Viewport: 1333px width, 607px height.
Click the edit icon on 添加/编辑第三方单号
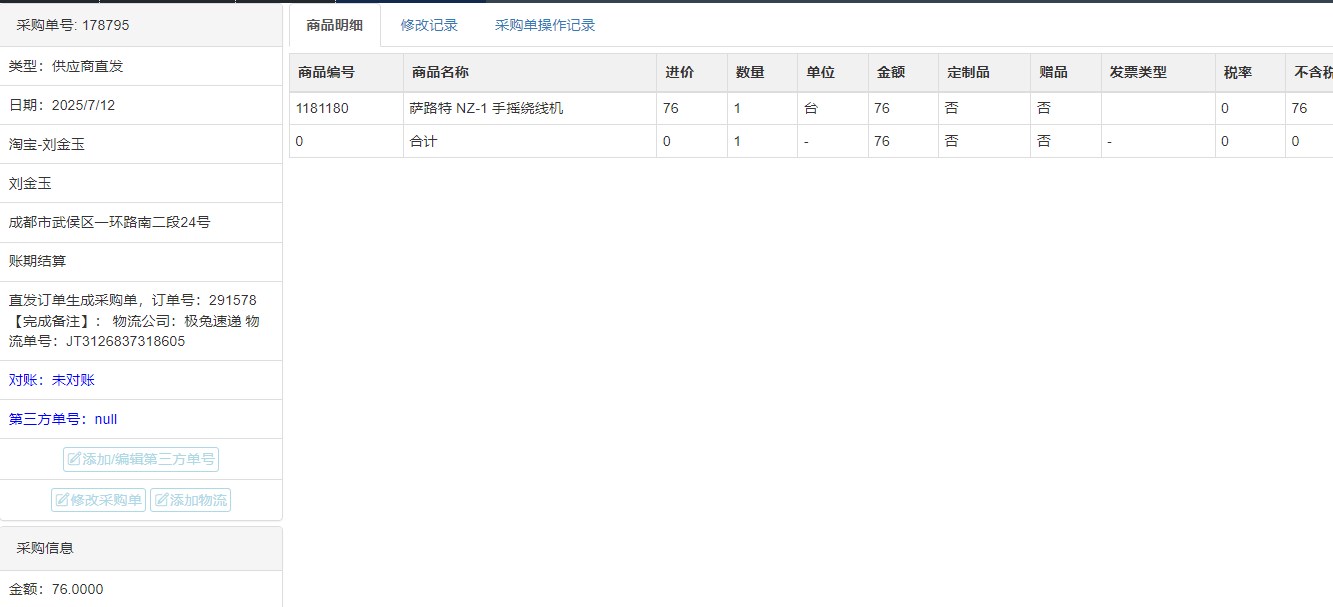74,459
